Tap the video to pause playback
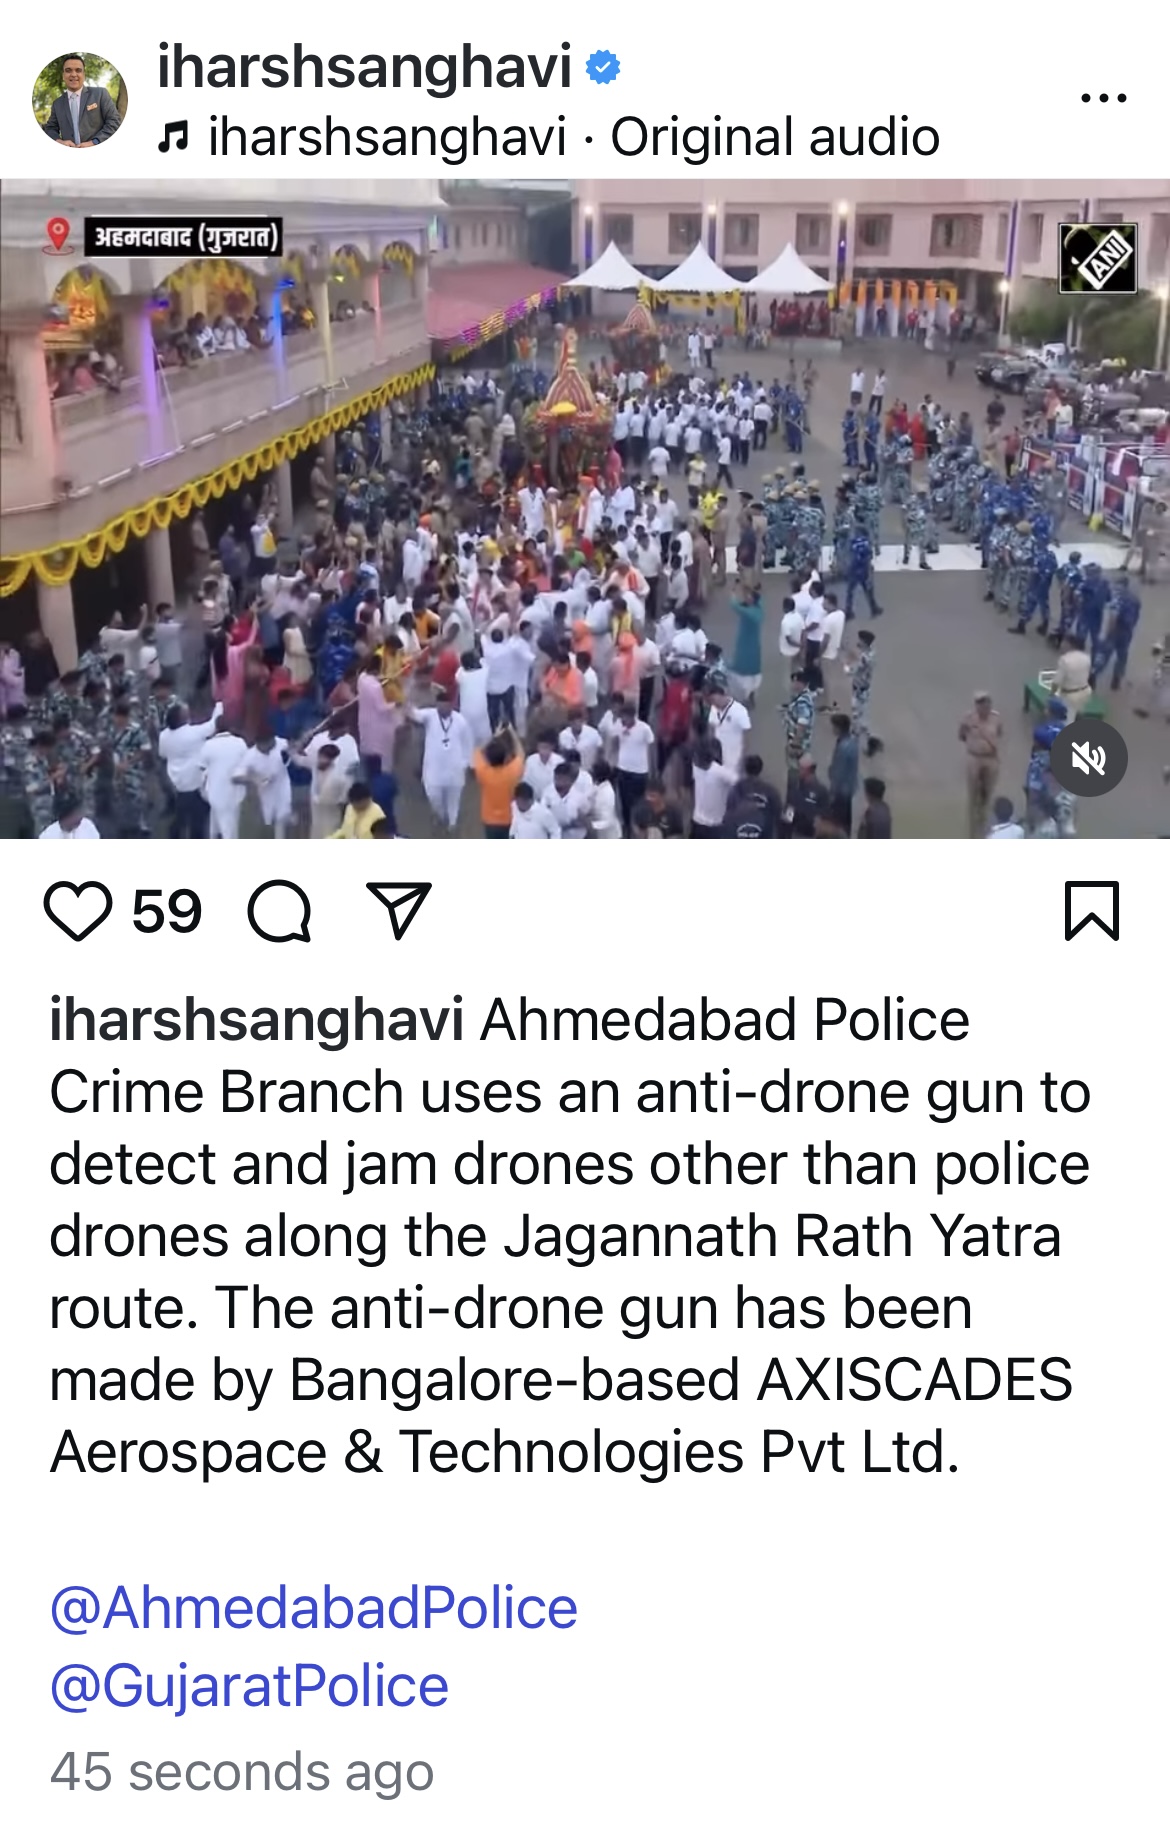 pos(585,509)
